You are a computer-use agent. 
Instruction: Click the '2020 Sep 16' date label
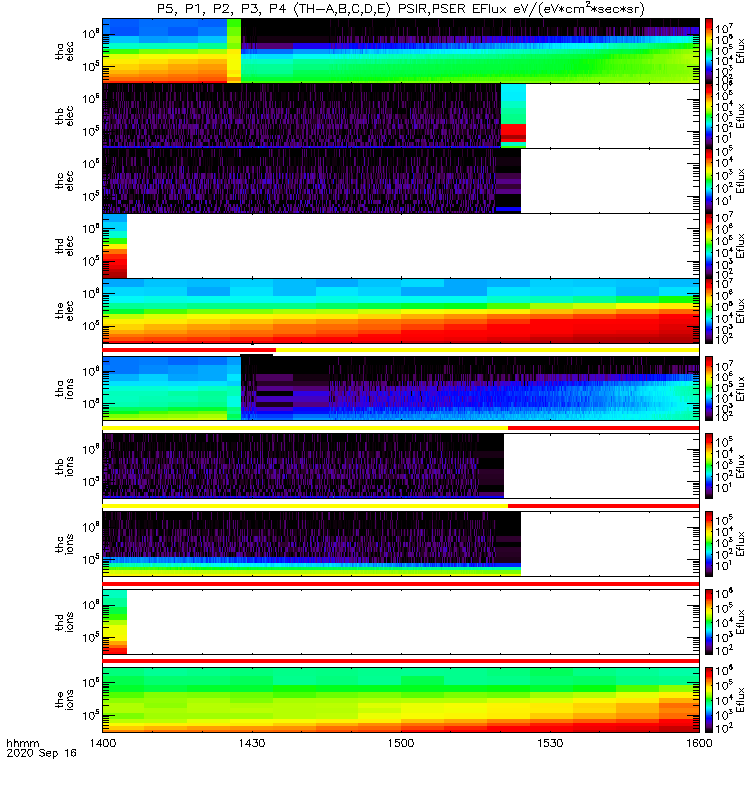pyautogui.click(x=41, y=753)
